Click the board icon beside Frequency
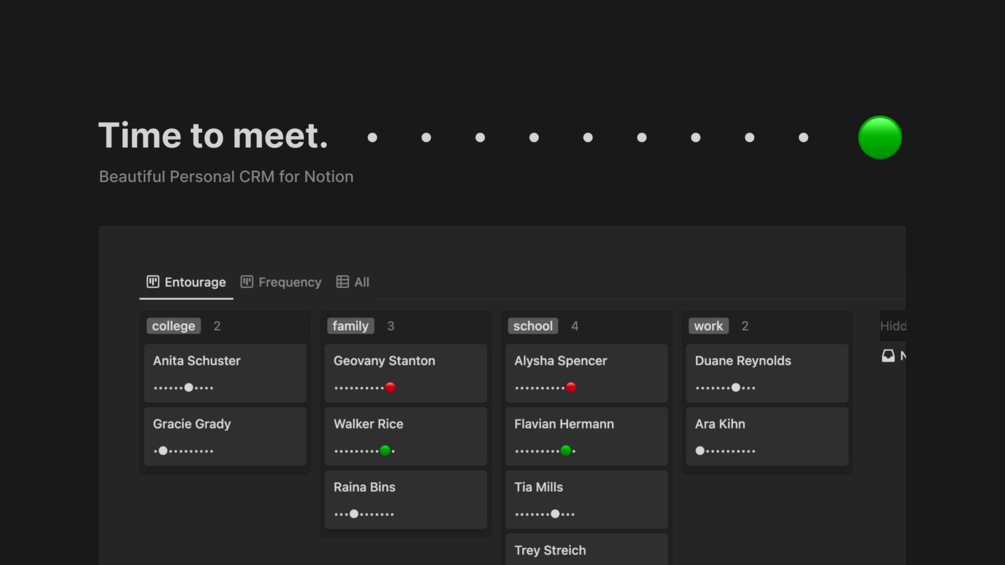The height and width of the screenshot is (565, 1005). point(247,282)
